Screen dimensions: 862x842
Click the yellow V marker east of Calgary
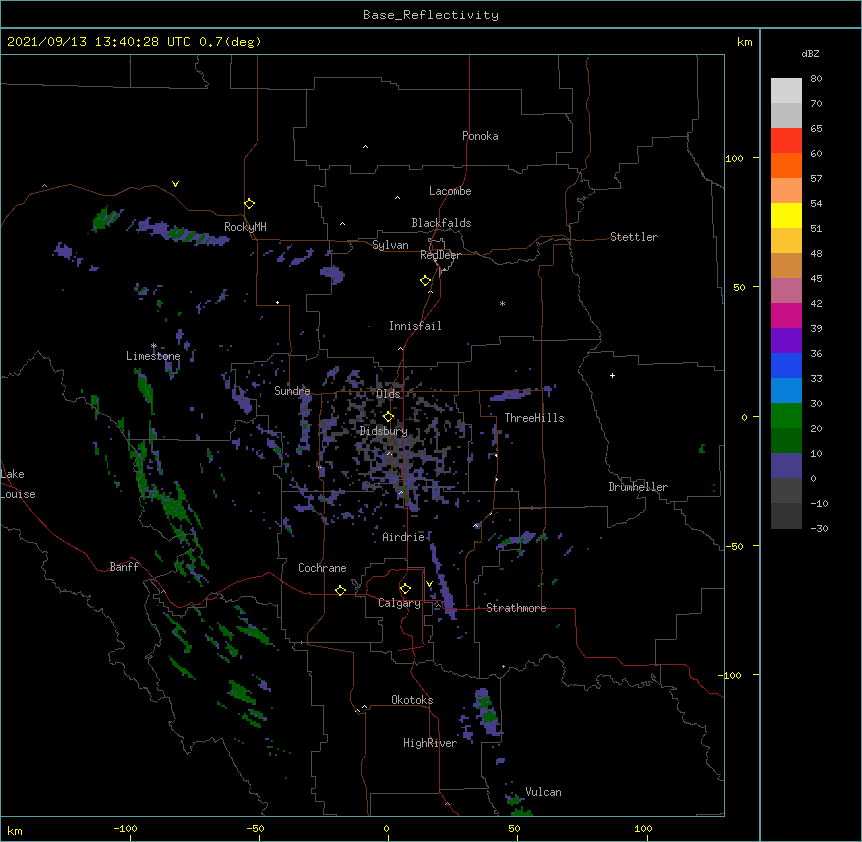pos(429,584)
